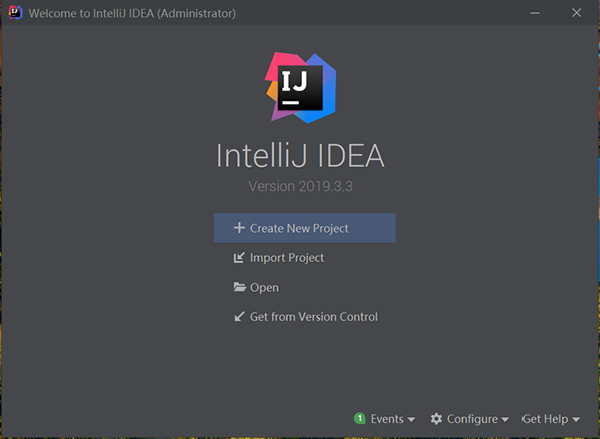Minimize the Welcome to IntelliJ IDEA window
This screenshot has height=439, width=600.
click(481, 14)
